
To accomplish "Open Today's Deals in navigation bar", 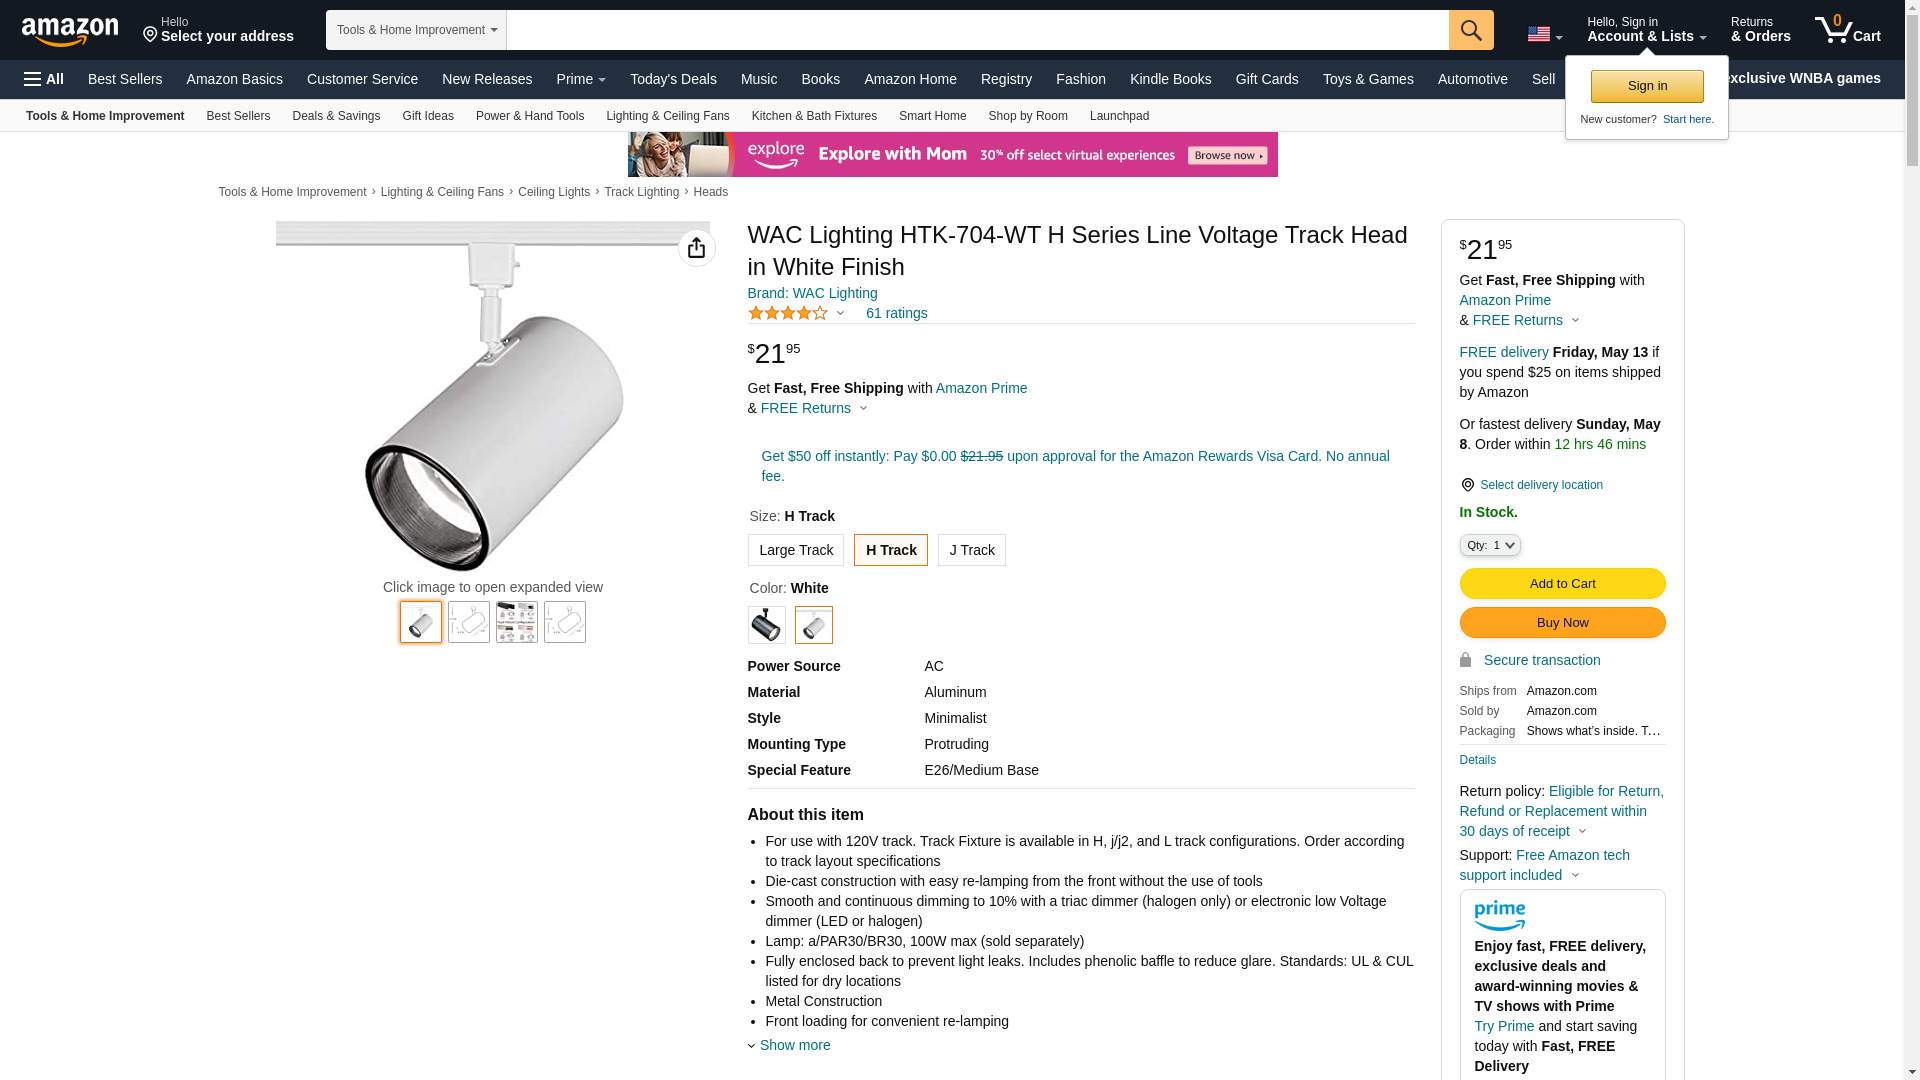I will coord(673,79).
